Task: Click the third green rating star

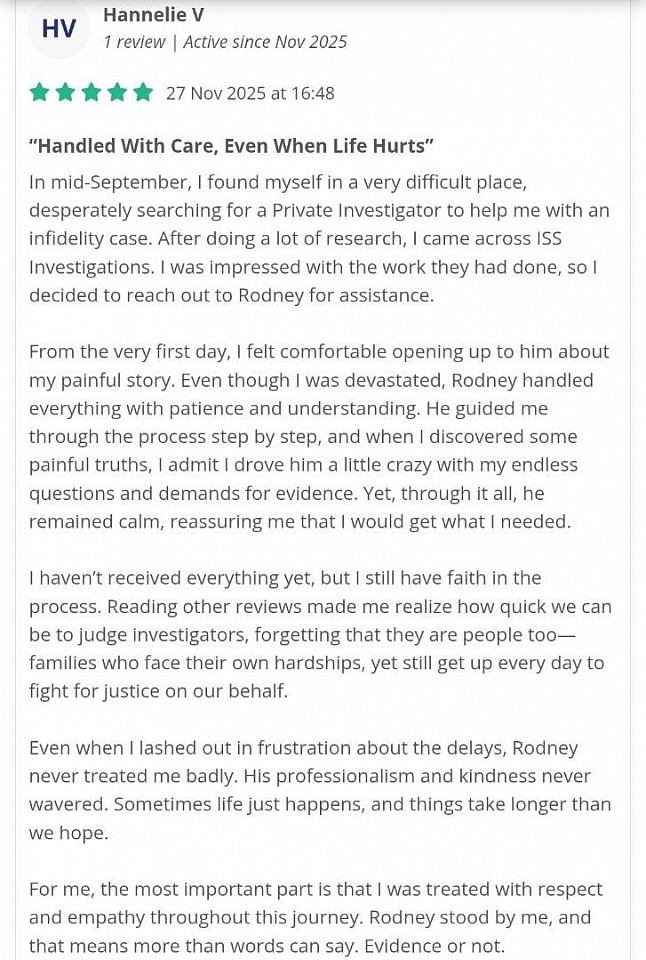Action: click(x=91, y=93)
